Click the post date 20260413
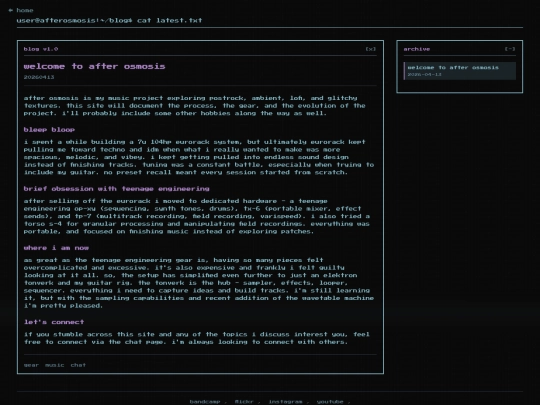Viewport: 540px width, 405px height. pos(39,77)
